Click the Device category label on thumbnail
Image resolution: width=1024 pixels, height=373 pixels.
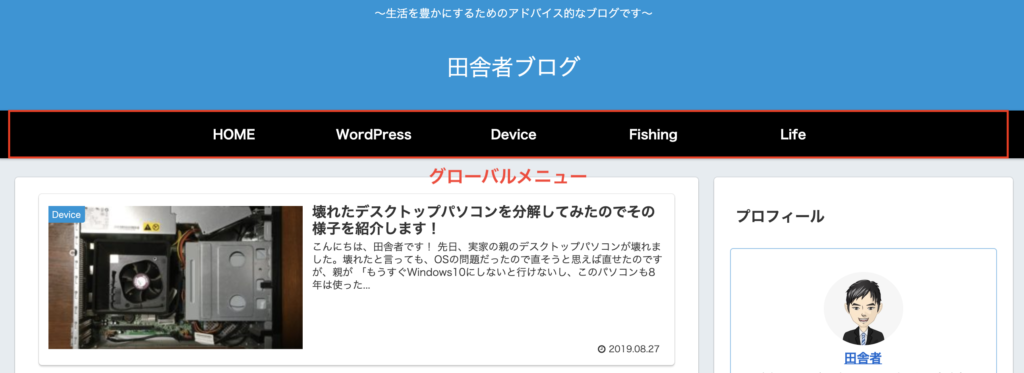pos(66,215)
